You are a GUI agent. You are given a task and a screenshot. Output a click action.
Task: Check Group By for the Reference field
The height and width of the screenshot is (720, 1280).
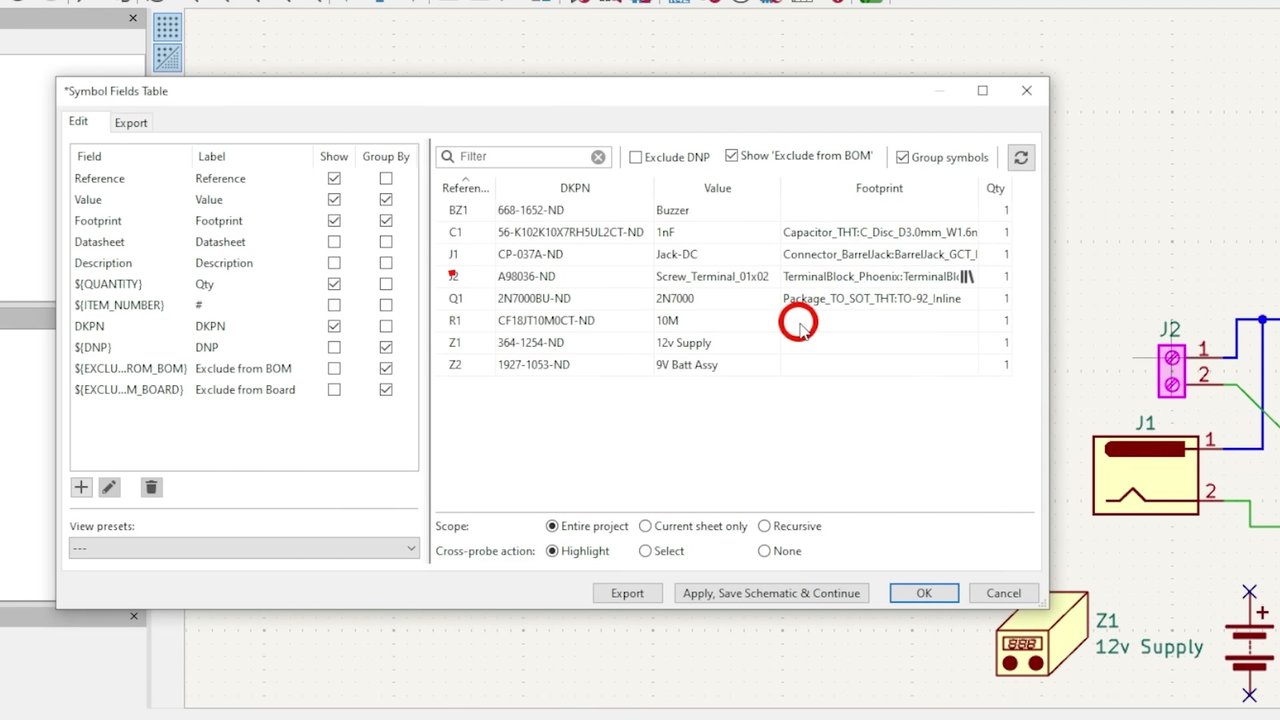coord(386,179)
